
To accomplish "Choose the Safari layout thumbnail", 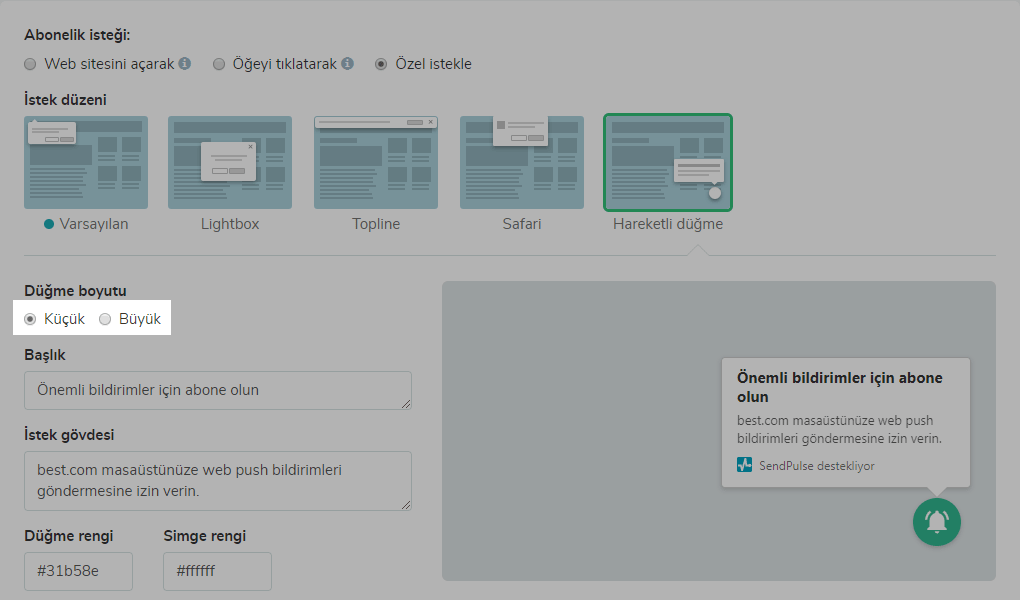I will coord(522,163).
